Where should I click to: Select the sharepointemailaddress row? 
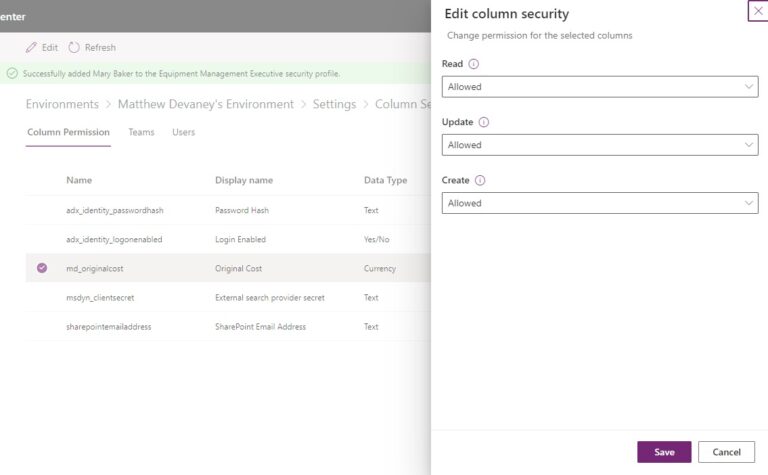pyautogui.click(x=228, y=327)
